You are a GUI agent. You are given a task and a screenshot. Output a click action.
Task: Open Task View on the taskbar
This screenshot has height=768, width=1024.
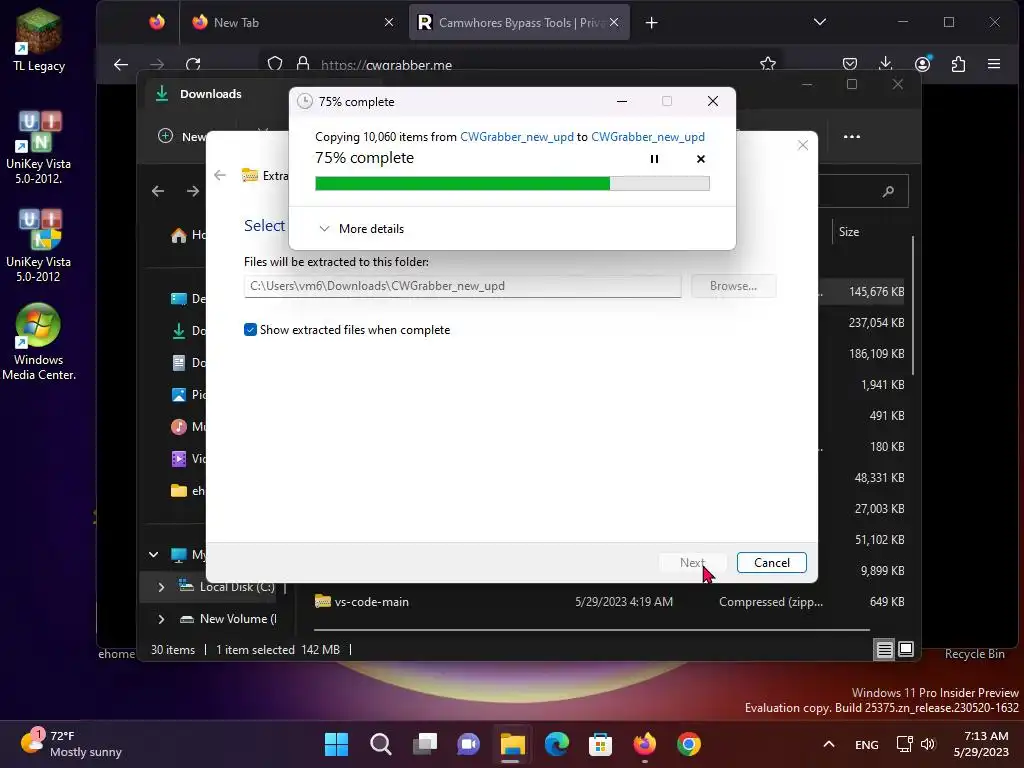[424, 744]
